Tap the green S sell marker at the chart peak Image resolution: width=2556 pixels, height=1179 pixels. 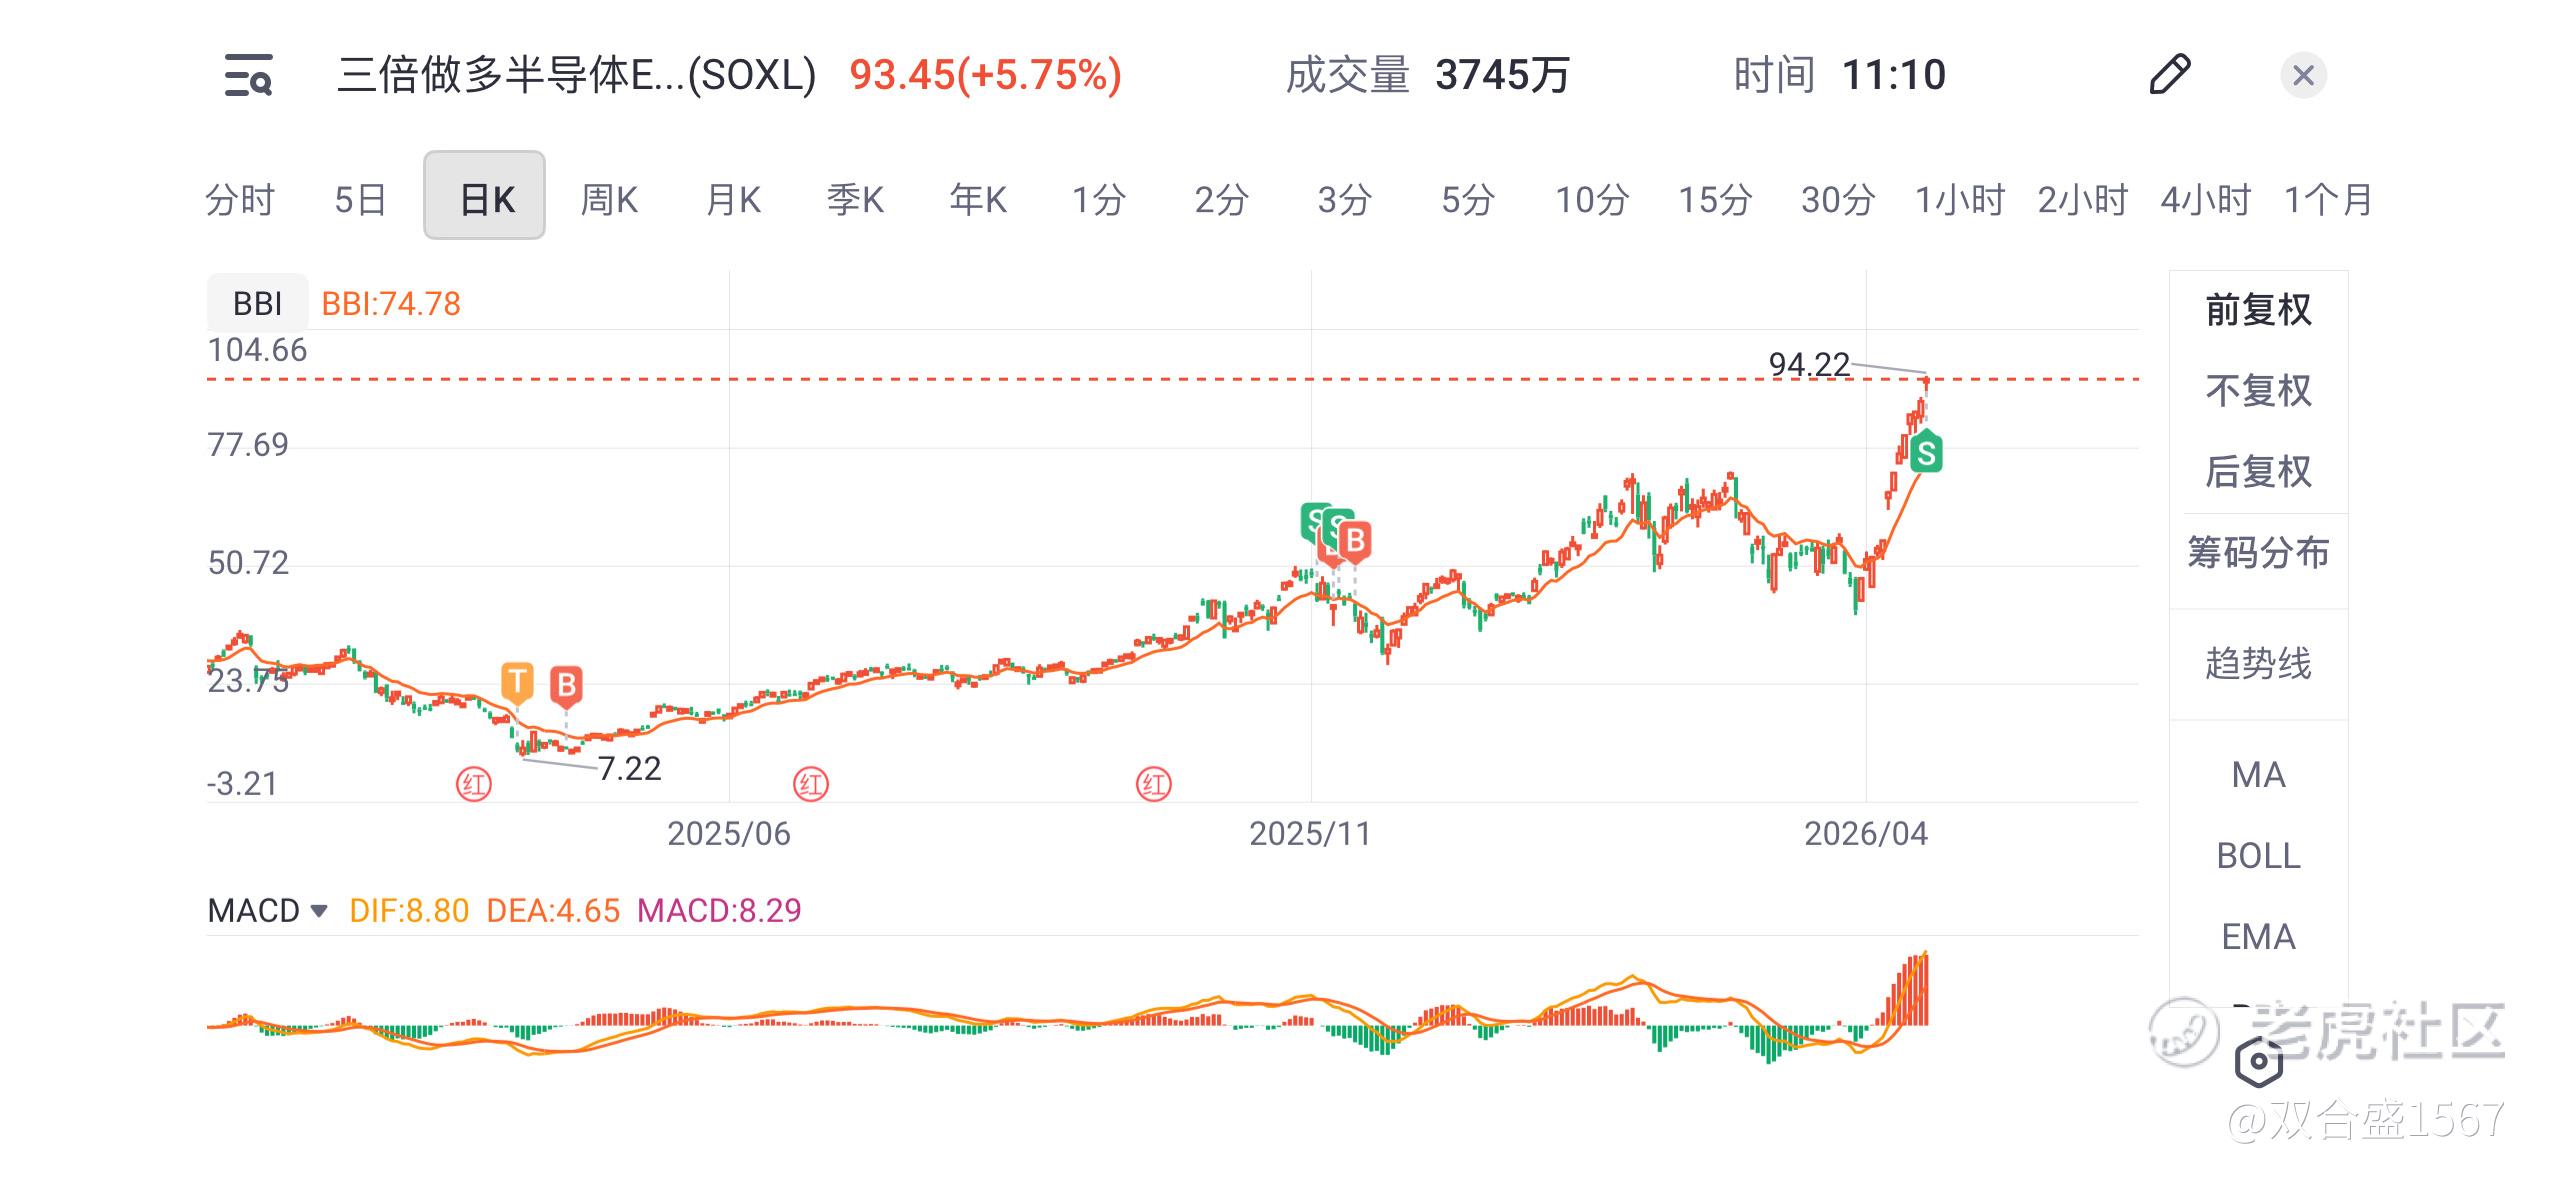coord(1925,453)
